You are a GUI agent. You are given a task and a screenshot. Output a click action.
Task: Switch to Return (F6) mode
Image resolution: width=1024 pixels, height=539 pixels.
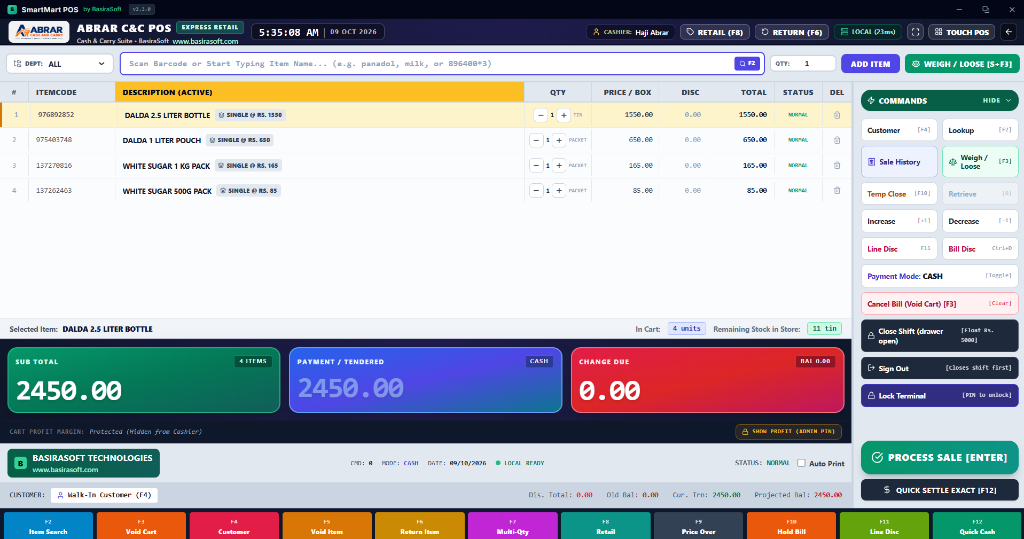coord(792,32)
